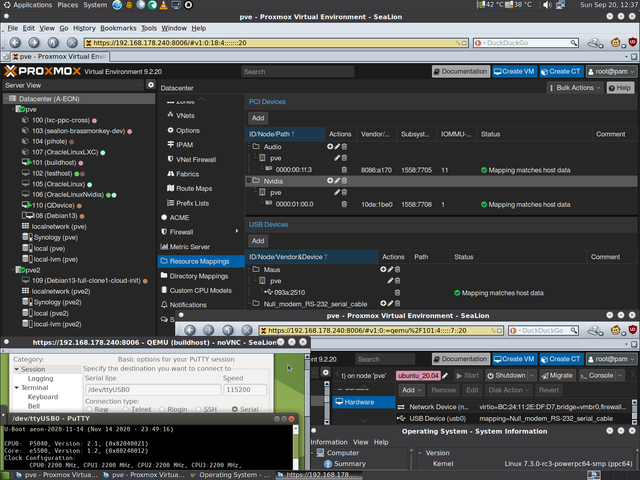The width and height of the screenshot is (640, 480).
Task: Click the search magnifier in the DuckDuckGo box
Action: [573, 43]
